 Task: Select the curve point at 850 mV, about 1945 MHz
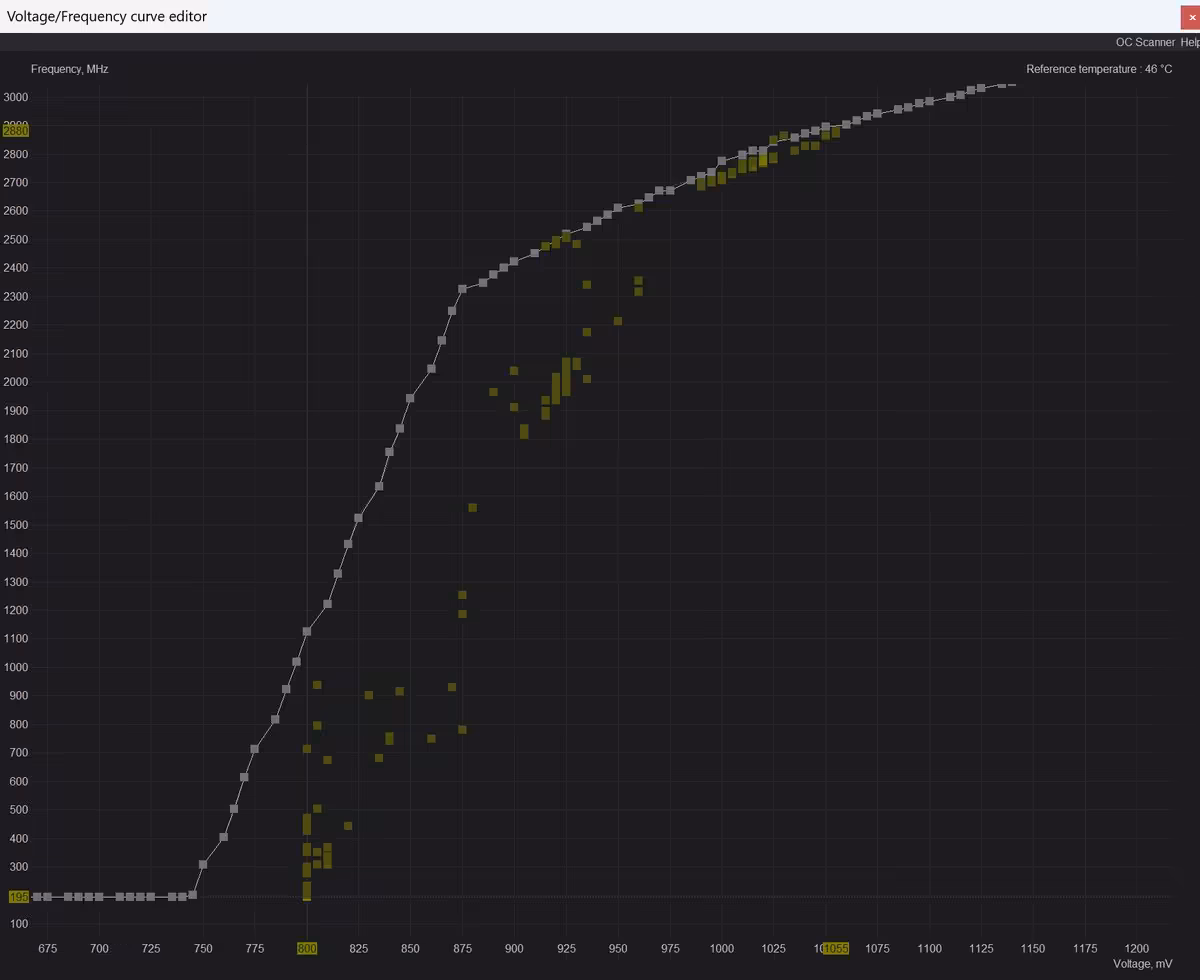[410, 398]
